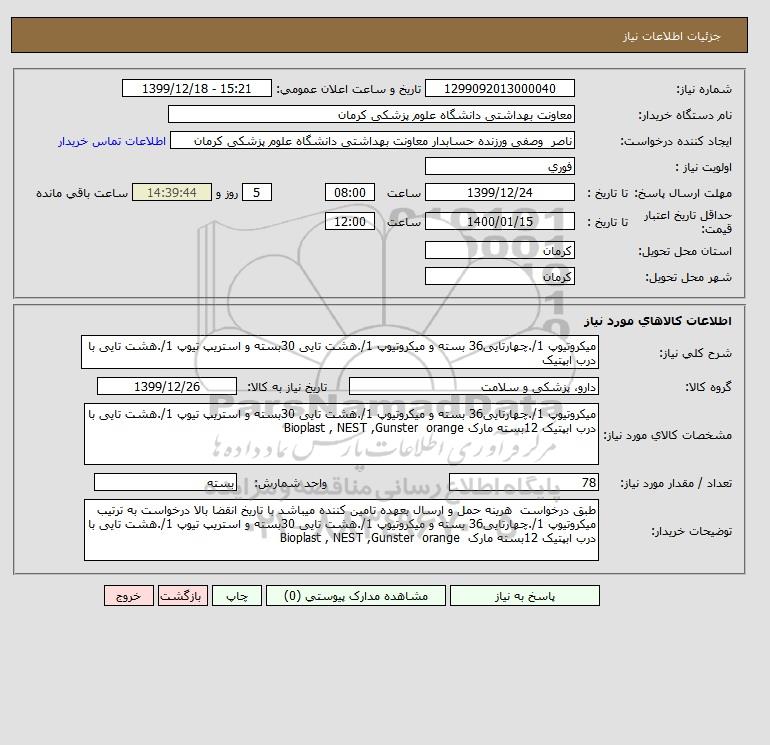Click the واحد شمارش field بسته

coord(165,482)
